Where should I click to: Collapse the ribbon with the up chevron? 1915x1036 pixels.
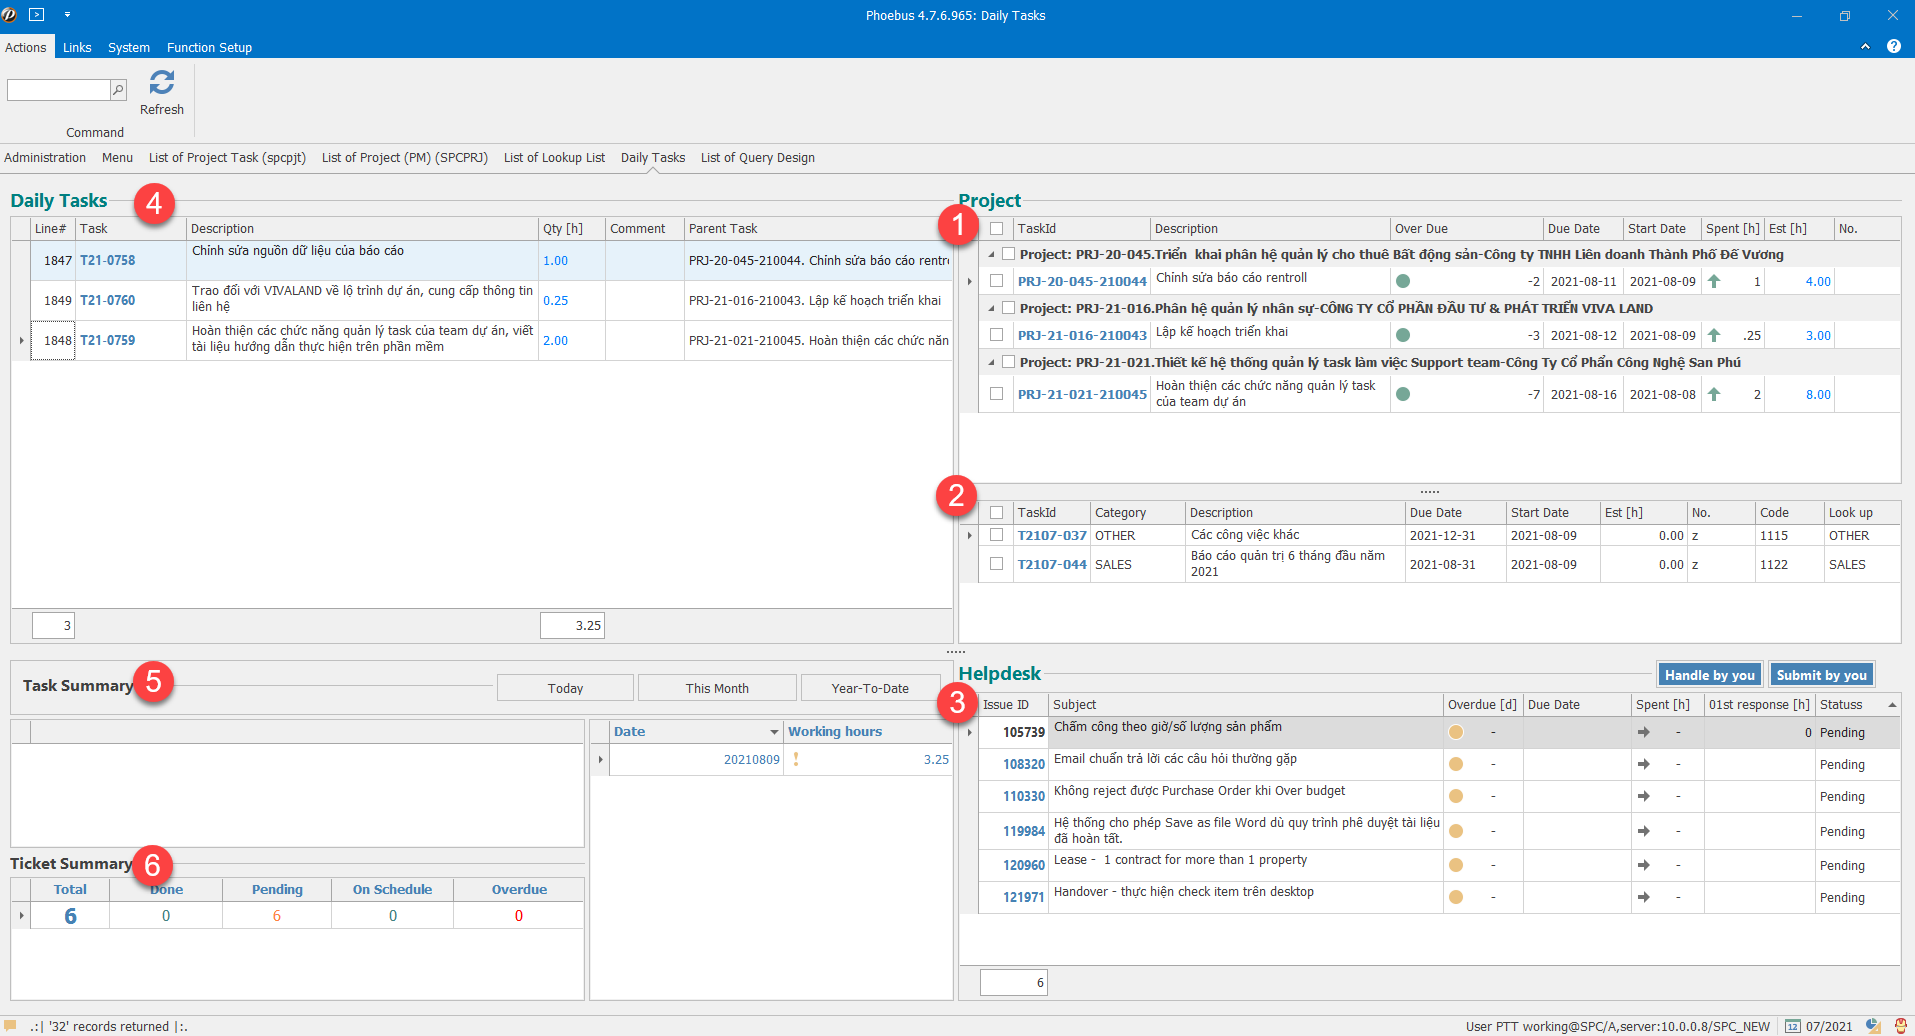[x=1865, y=47]
